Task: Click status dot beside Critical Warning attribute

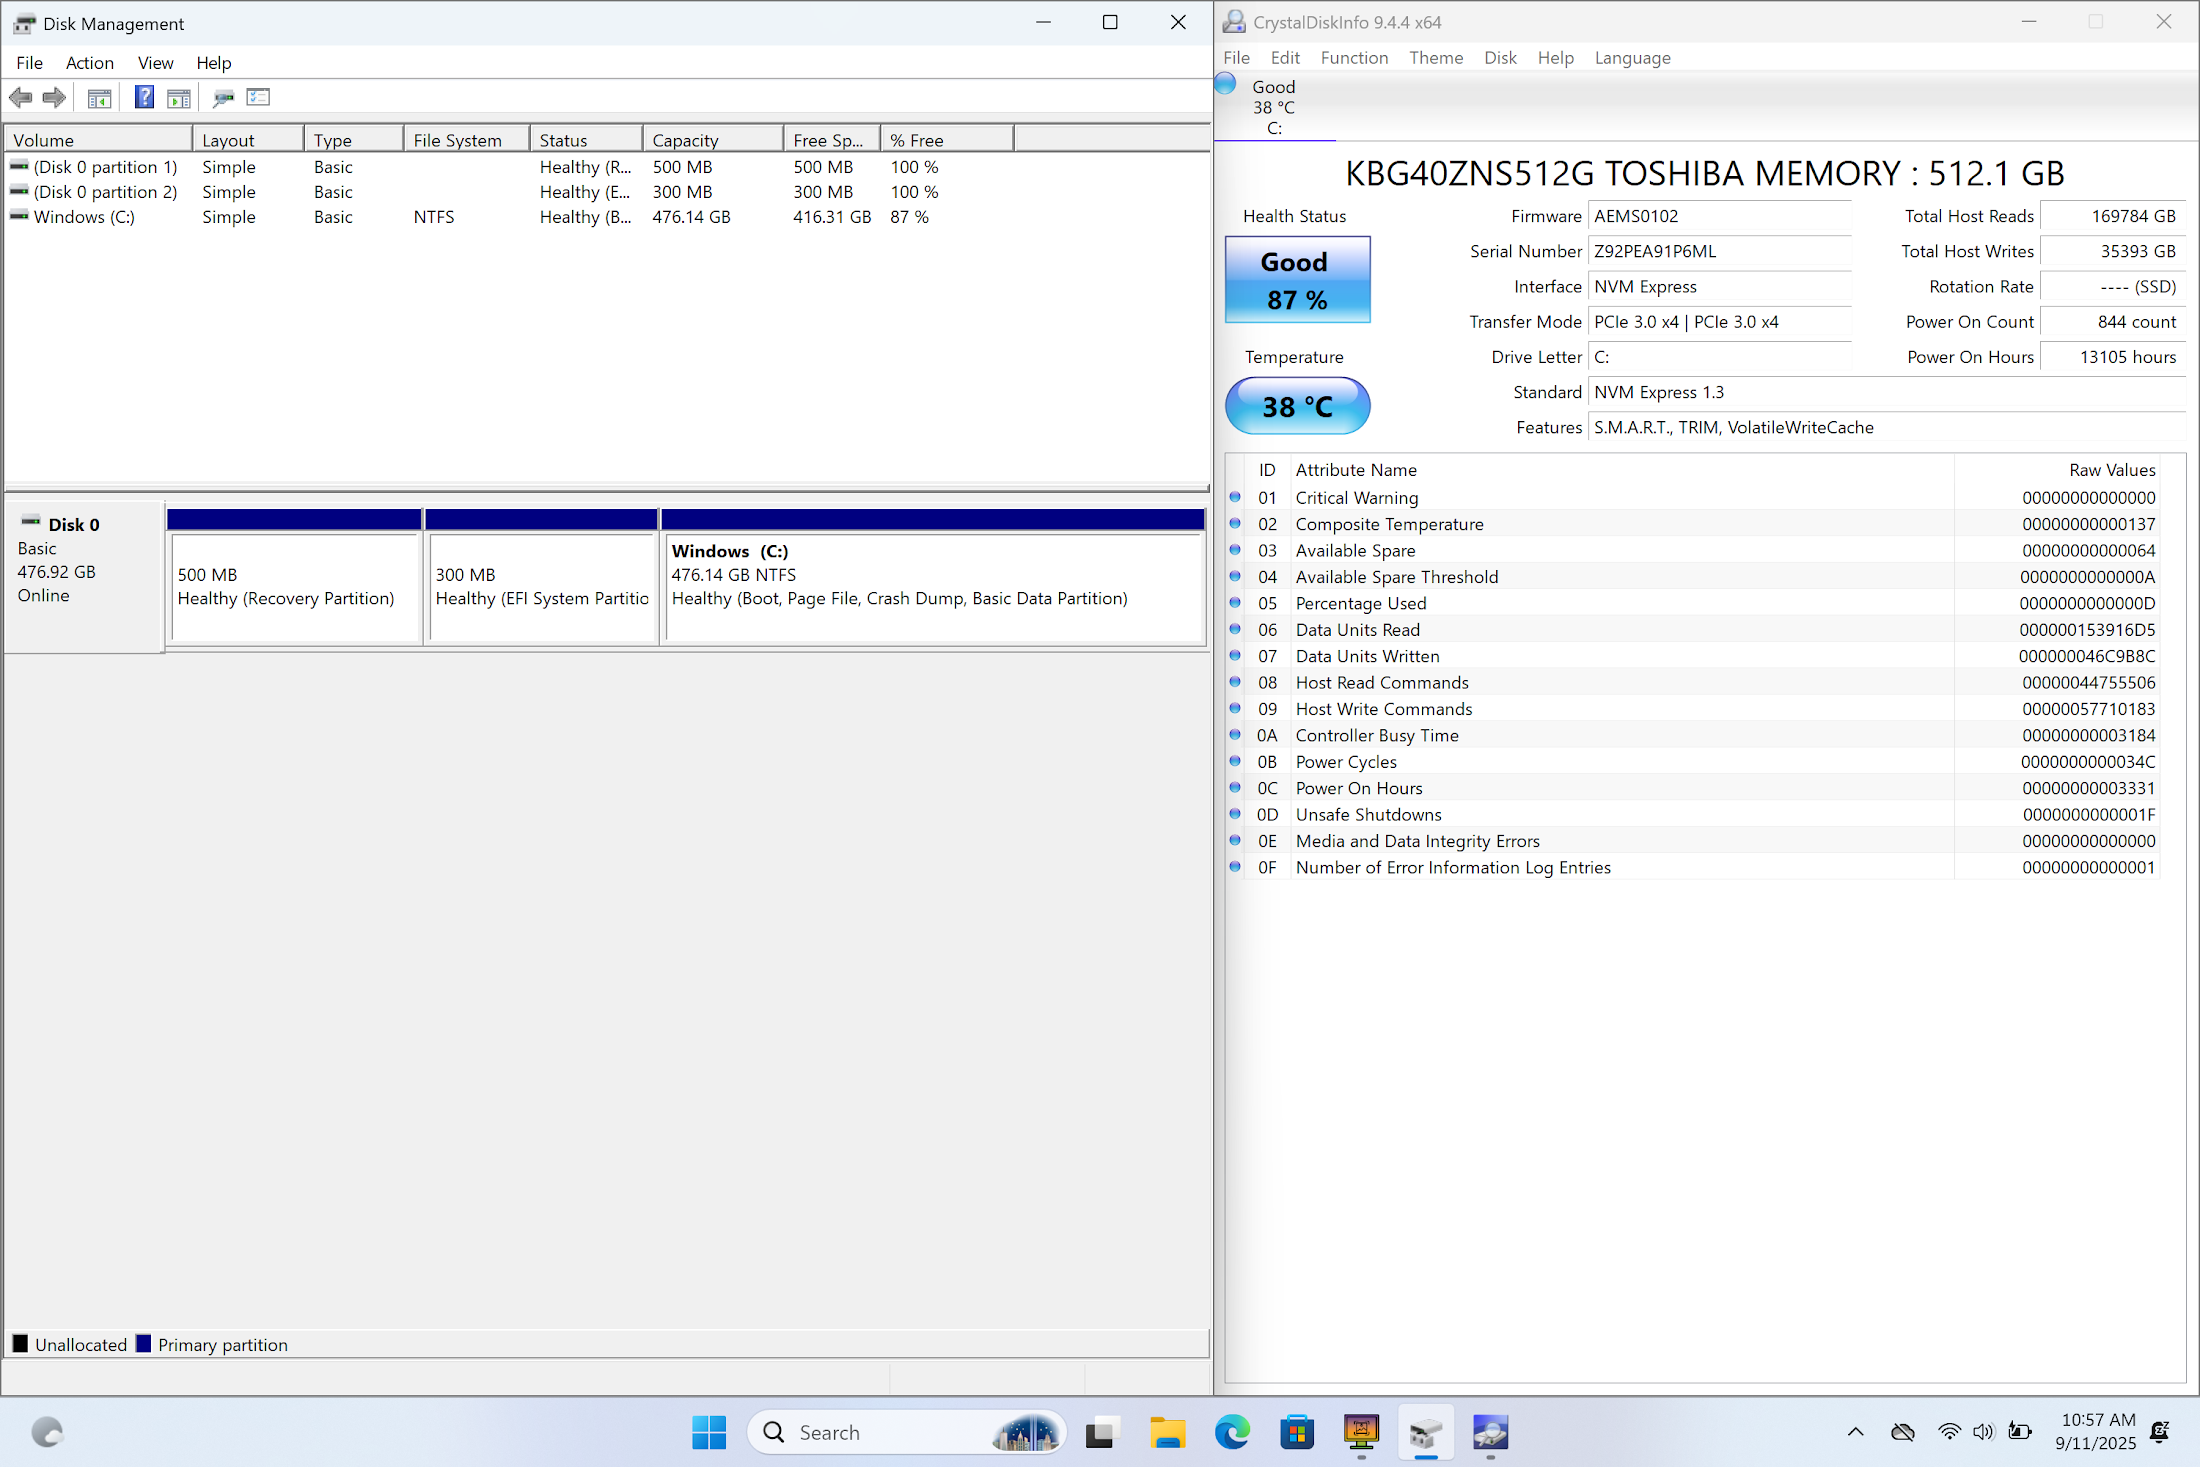Action: pyautogui.click(x=1235, y=497)
